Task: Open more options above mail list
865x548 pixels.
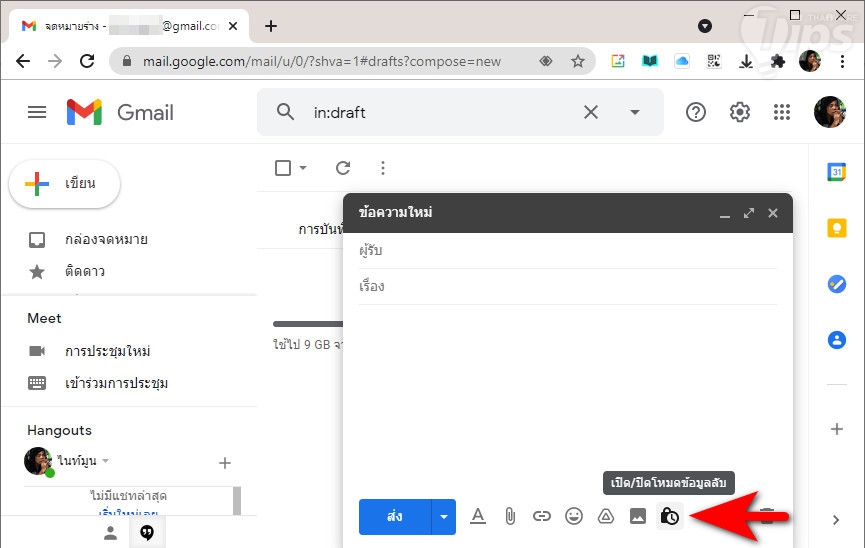Action: pos(383,168)
